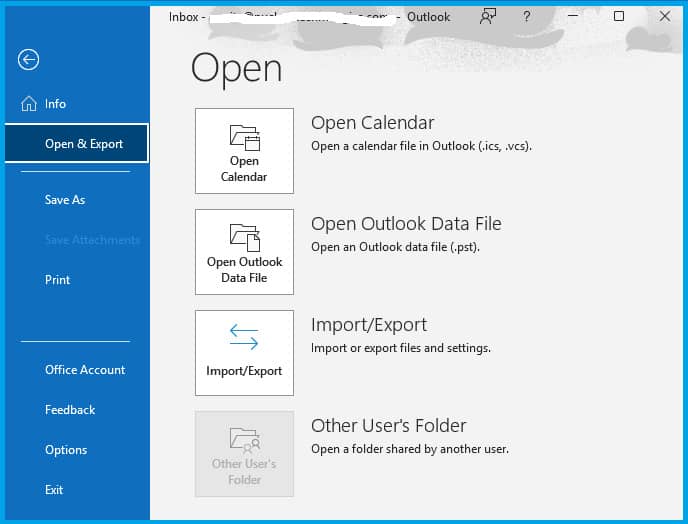This screenshot has width=688, height=524.
Task: Click Exit to close Outlook
Action: pyautogui.click(x=54, y=490)
